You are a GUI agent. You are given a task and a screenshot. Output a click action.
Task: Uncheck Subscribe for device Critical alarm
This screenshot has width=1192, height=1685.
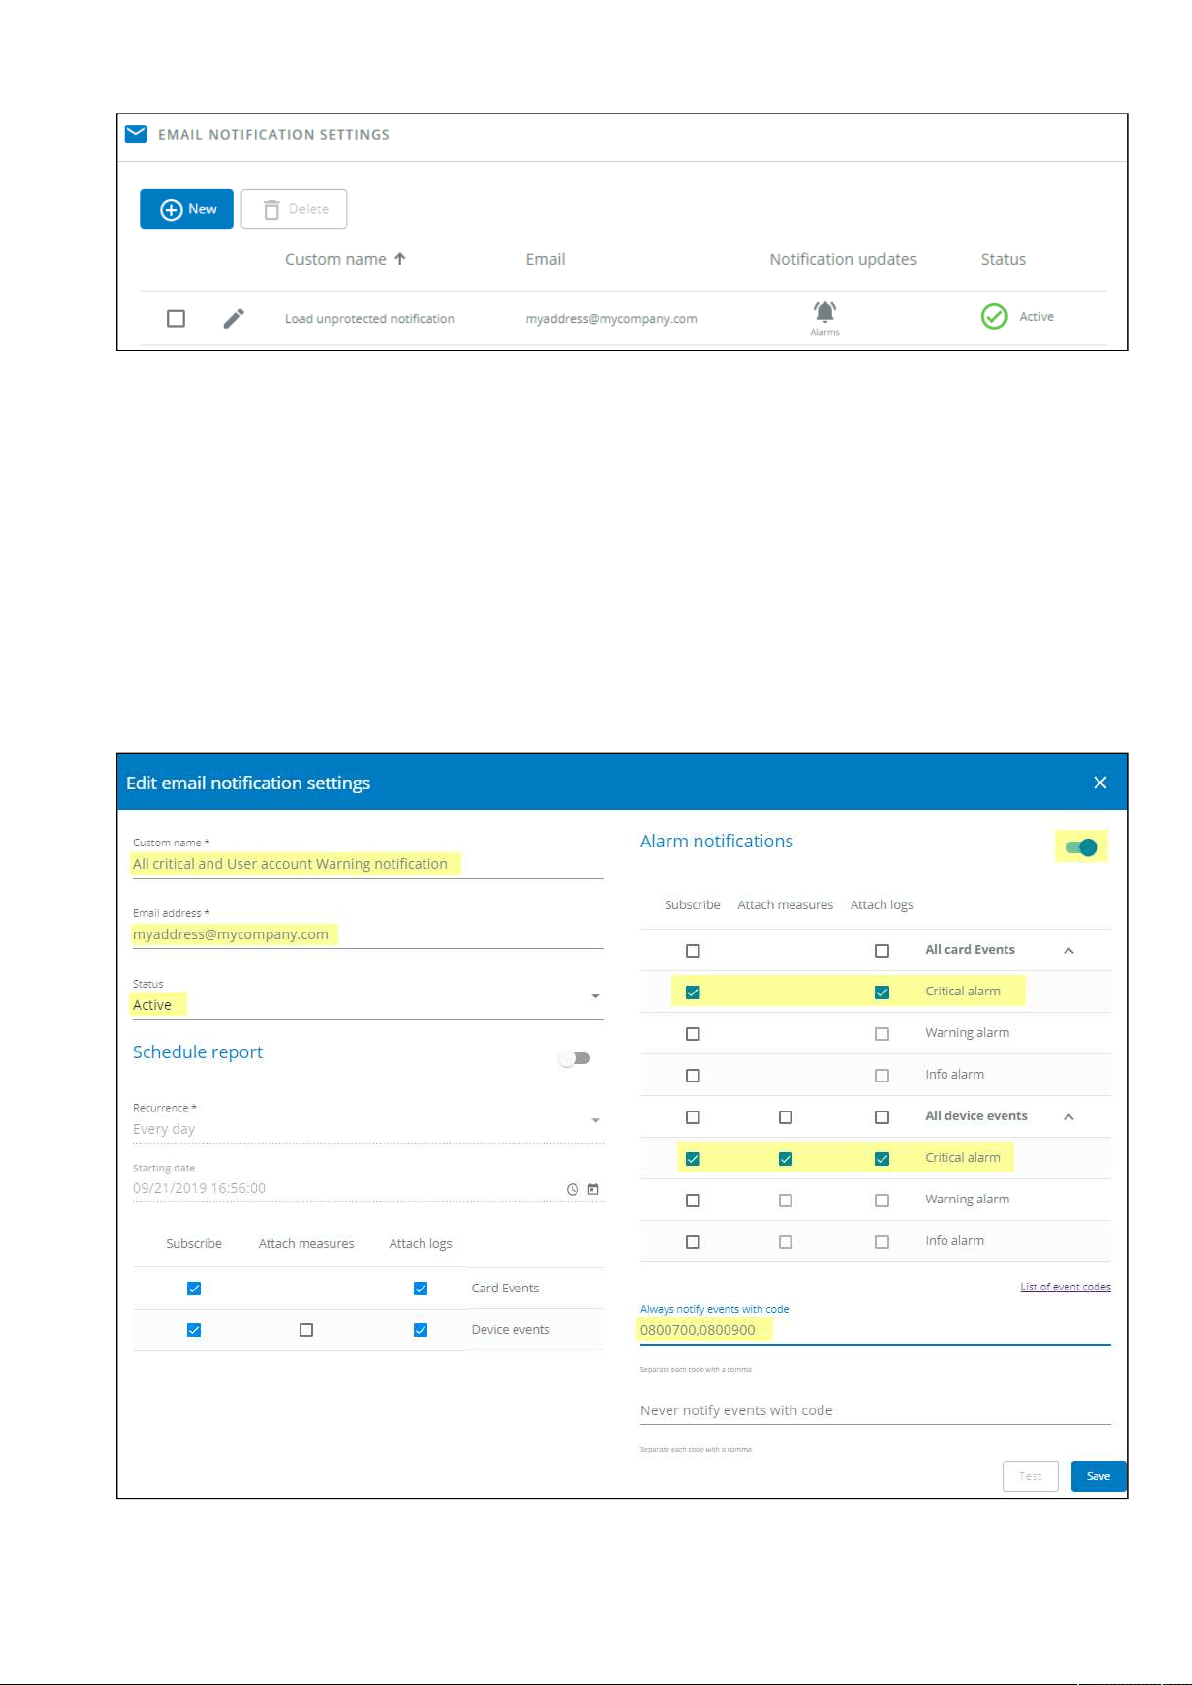(693, 1159)
